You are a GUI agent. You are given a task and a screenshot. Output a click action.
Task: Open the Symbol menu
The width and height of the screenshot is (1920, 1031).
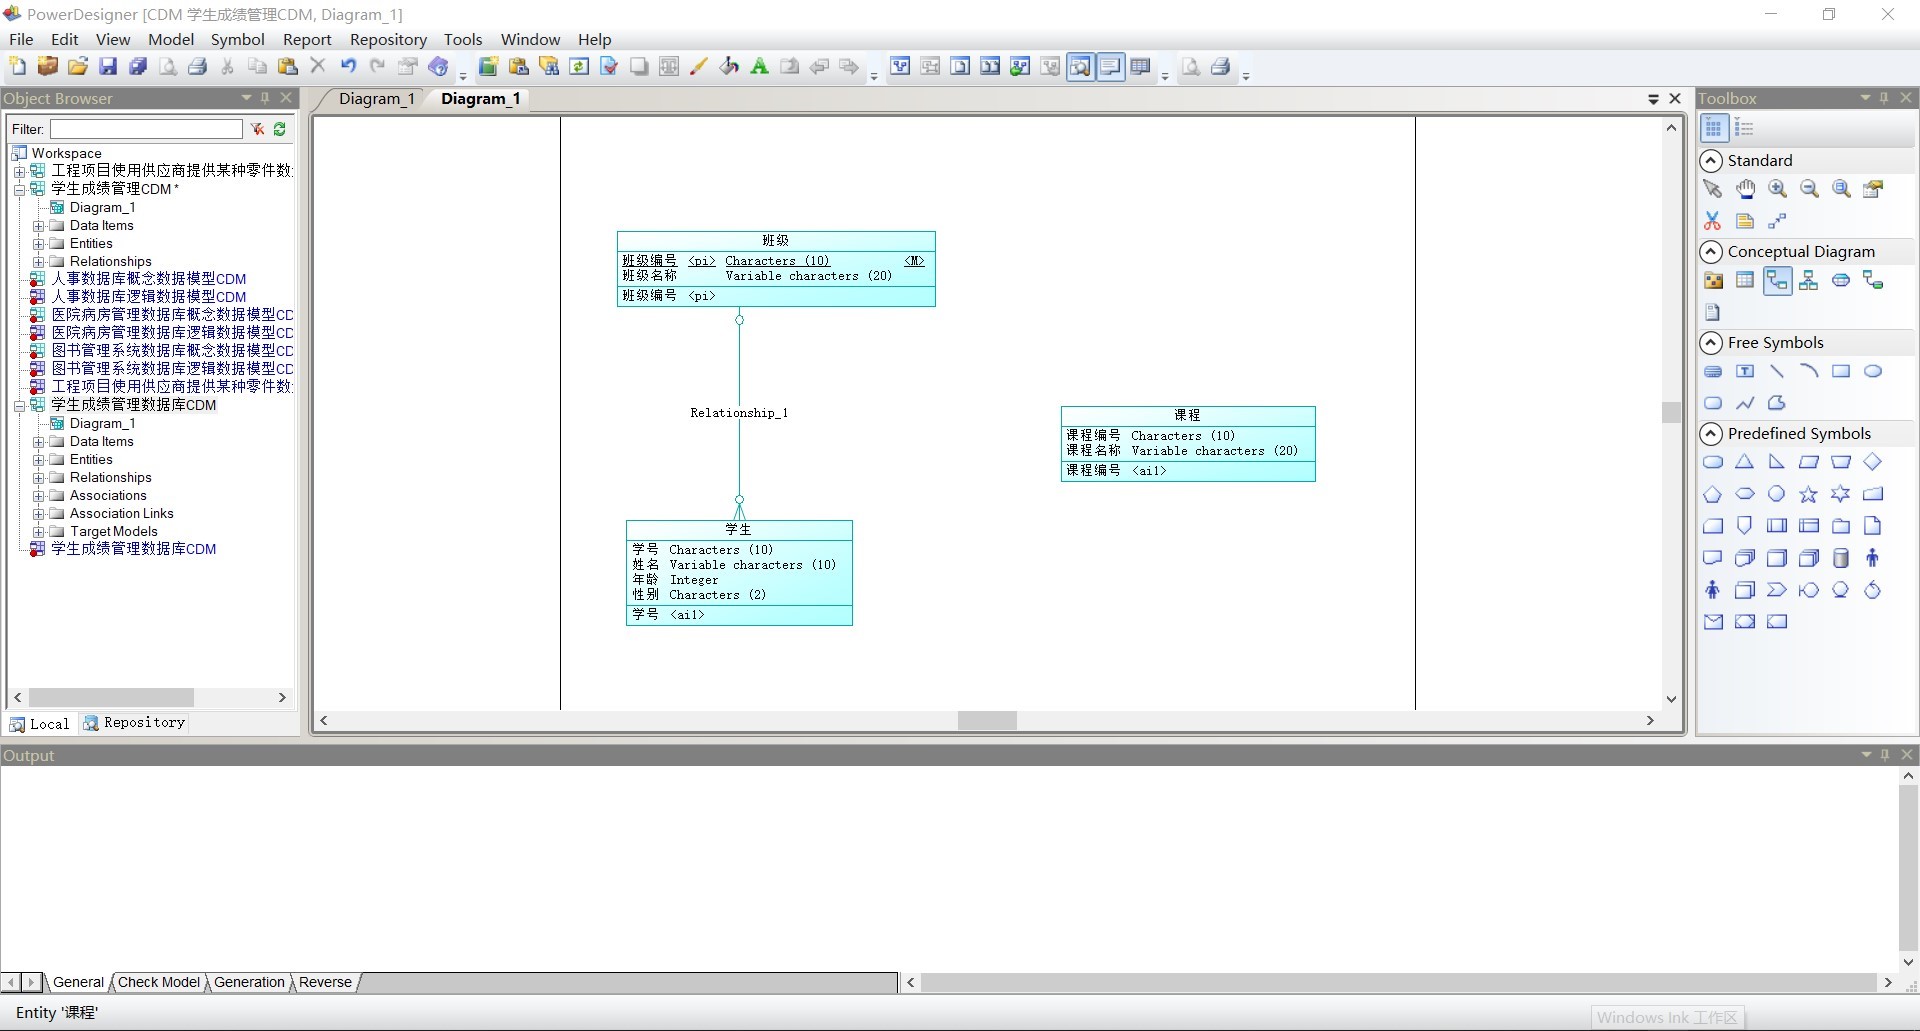click(237, 40)
